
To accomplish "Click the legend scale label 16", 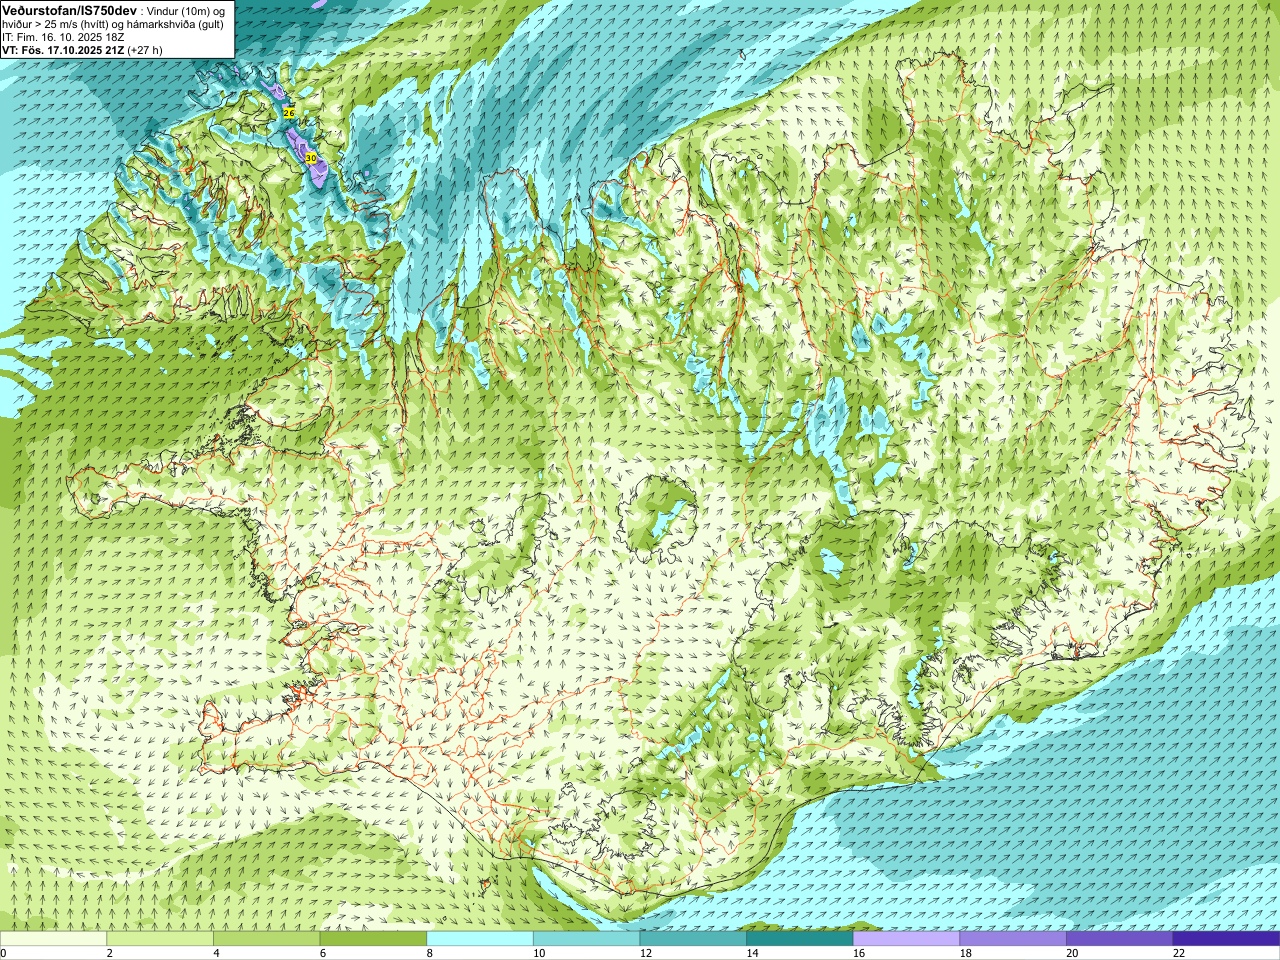I will click(x=858, y=953).
